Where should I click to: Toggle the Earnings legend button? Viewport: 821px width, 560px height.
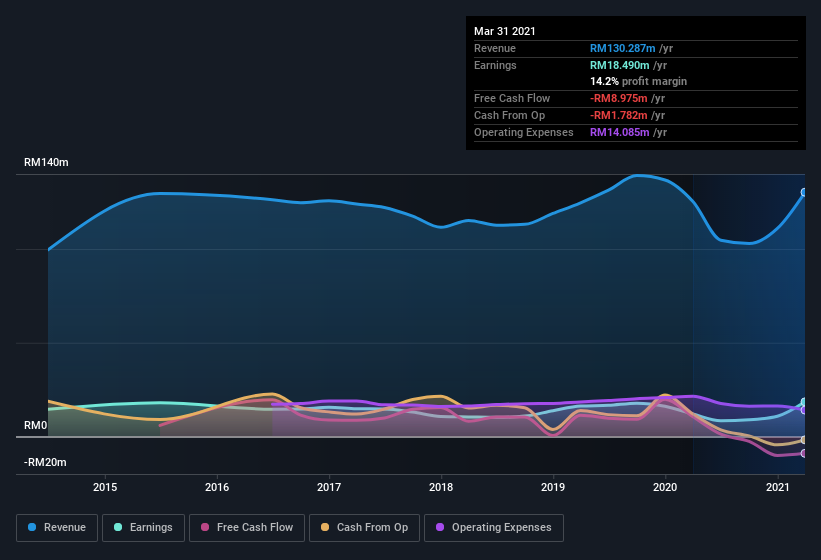click(x=143, y=528)
